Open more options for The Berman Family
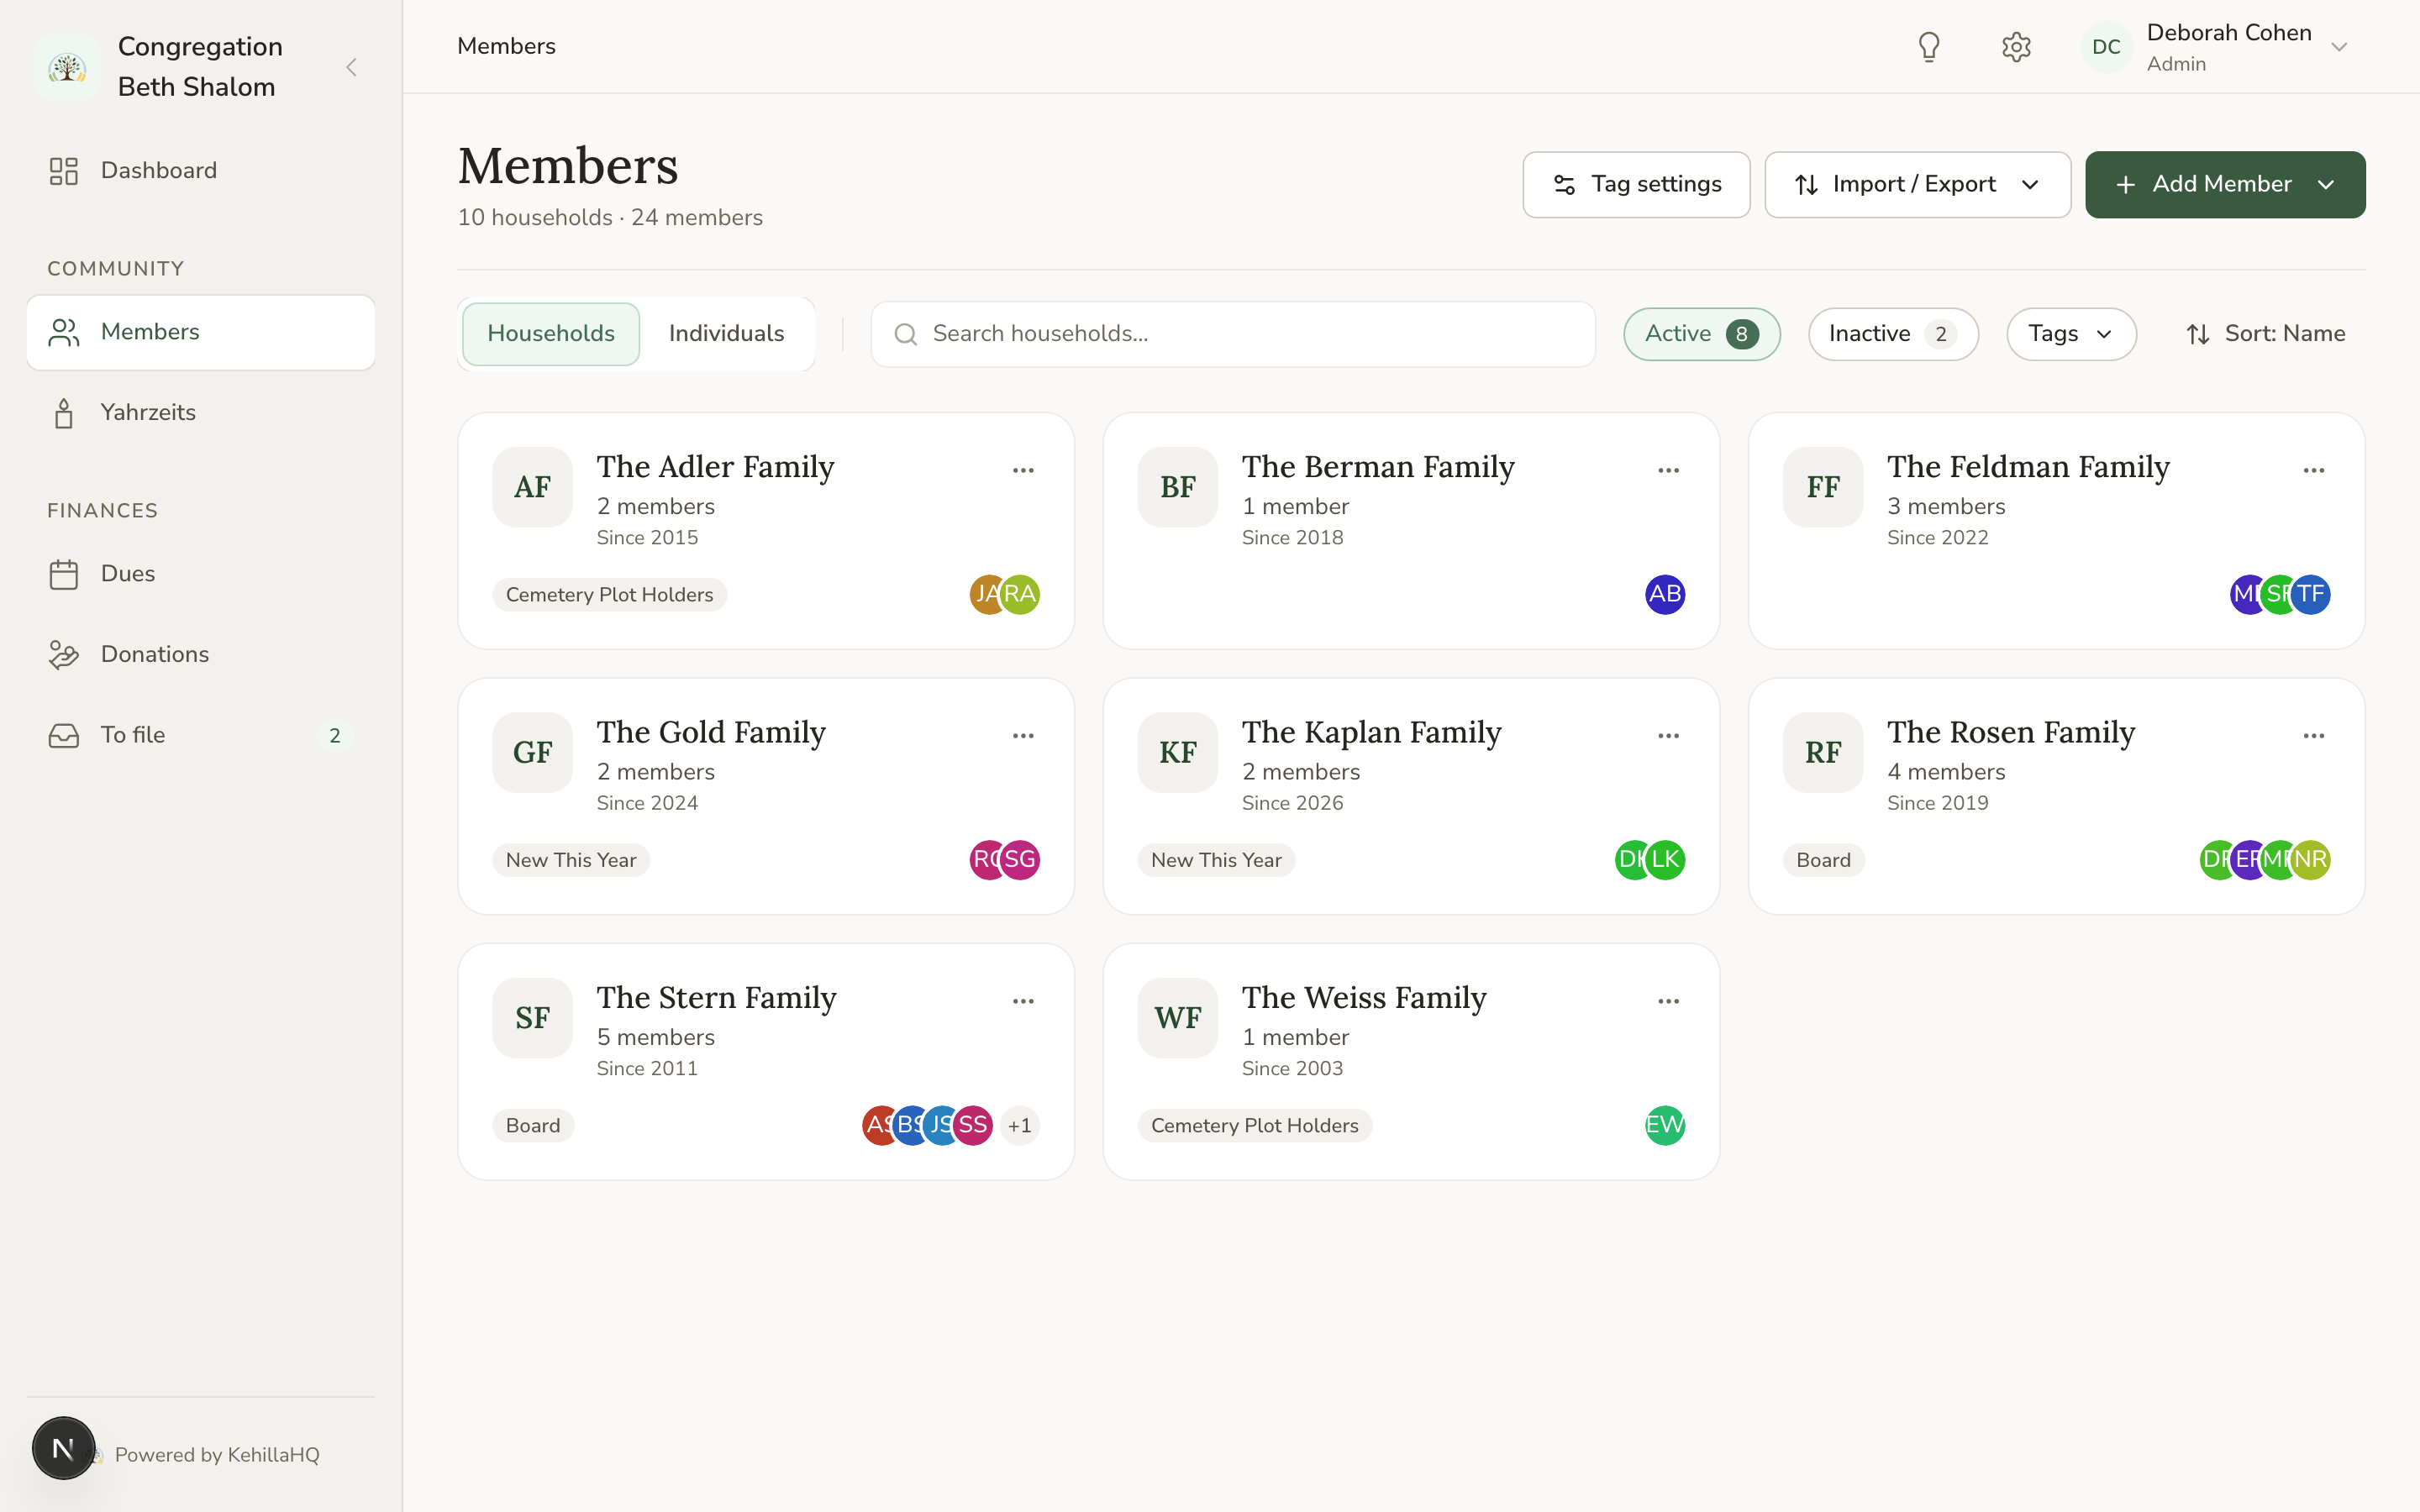Image resolution: width=2420 pixels, height=1512 pixels. point(1668,470)
